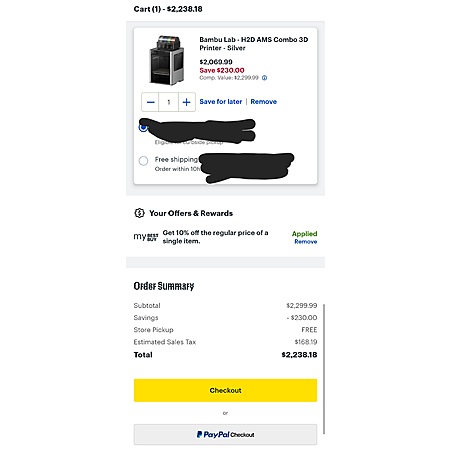This screenshot has height=450, width=450.
Task: Select the Free shipping radio option
Action: tap(143, 161)
